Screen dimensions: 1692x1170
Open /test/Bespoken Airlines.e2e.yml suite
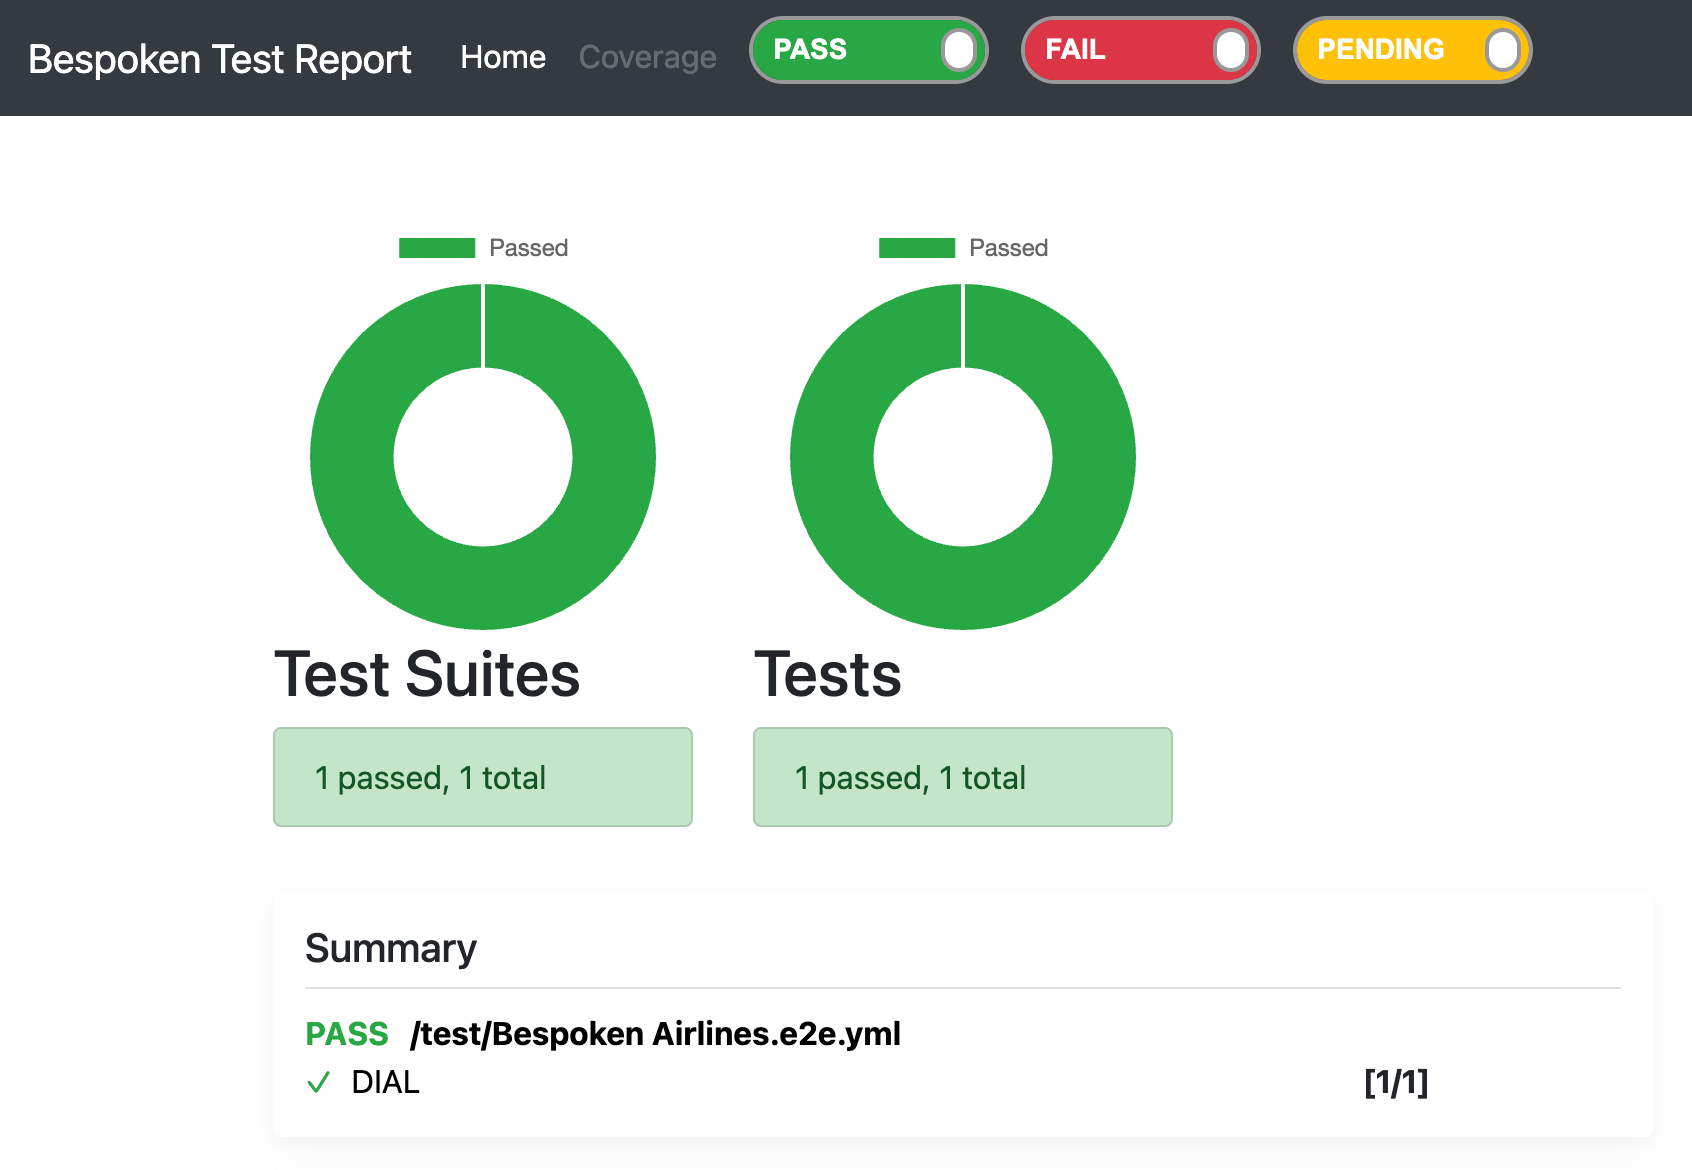point(655,1034)
